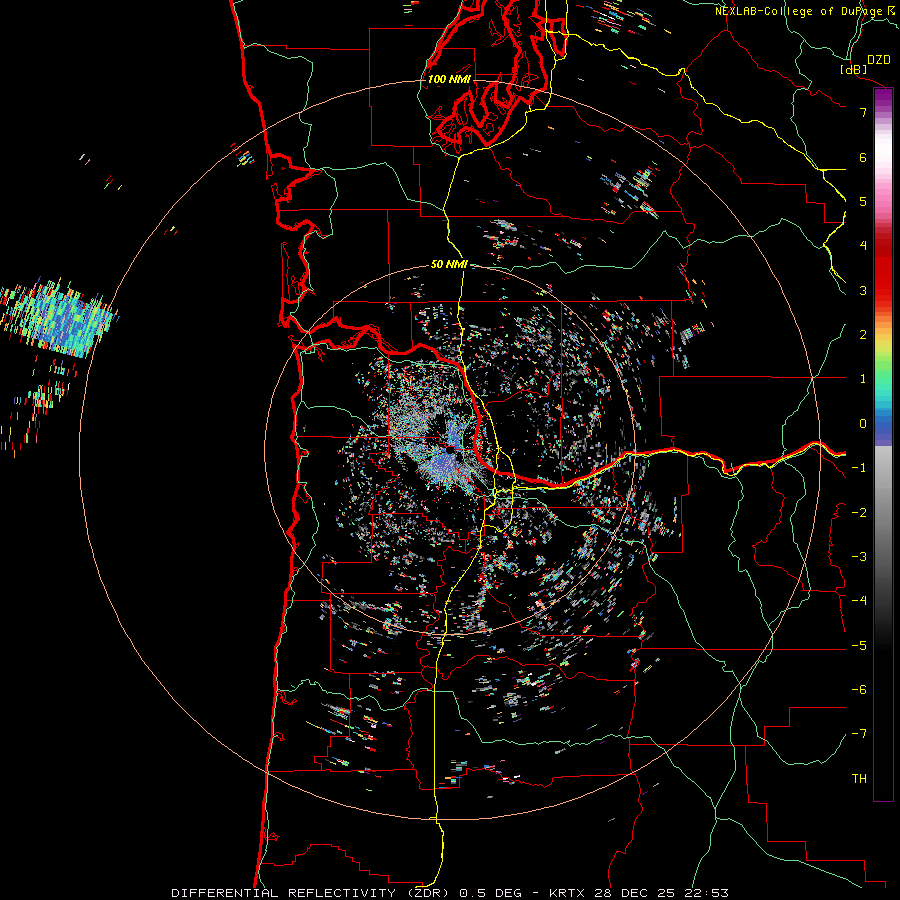Viewport: 900px width, 900px height.
Task: Click the -3 tick label on color scale
Action: [859, 557]
